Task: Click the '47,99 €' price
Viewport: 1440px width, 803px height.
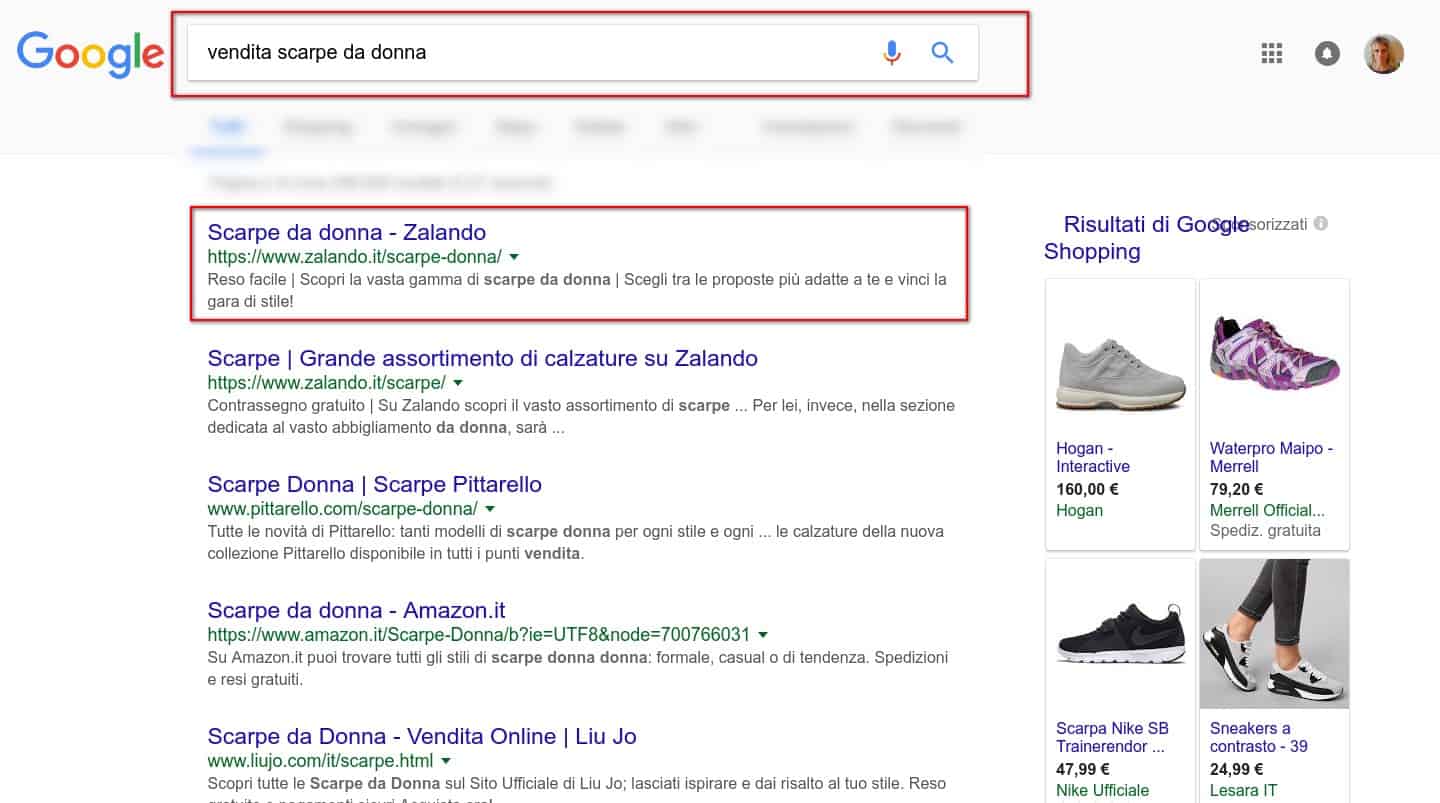Action: coord(1083,769)
